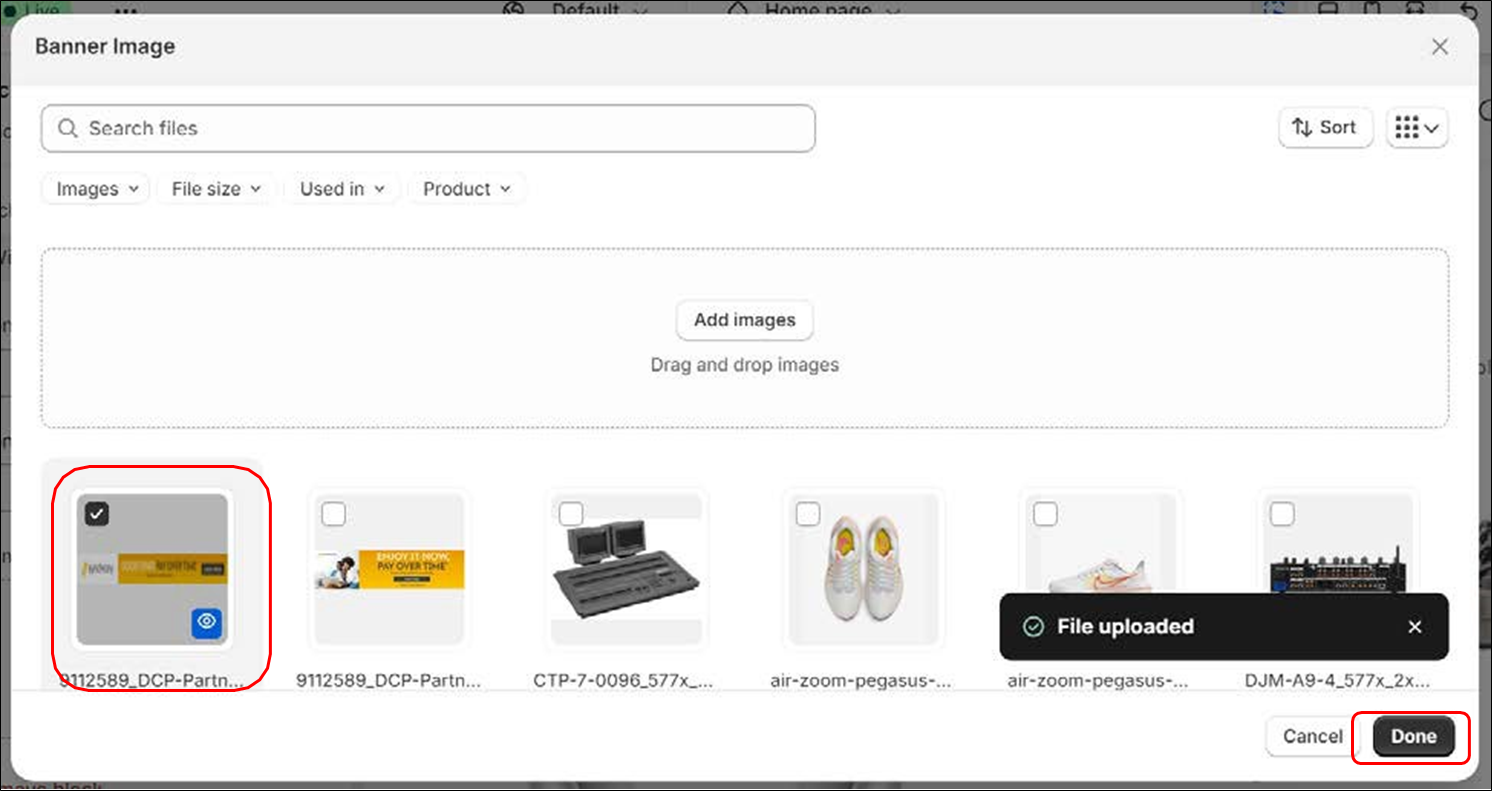Uncheck the selected first banner image checkbox
This screenshot has height=791, width=1492.
(97, 514)
